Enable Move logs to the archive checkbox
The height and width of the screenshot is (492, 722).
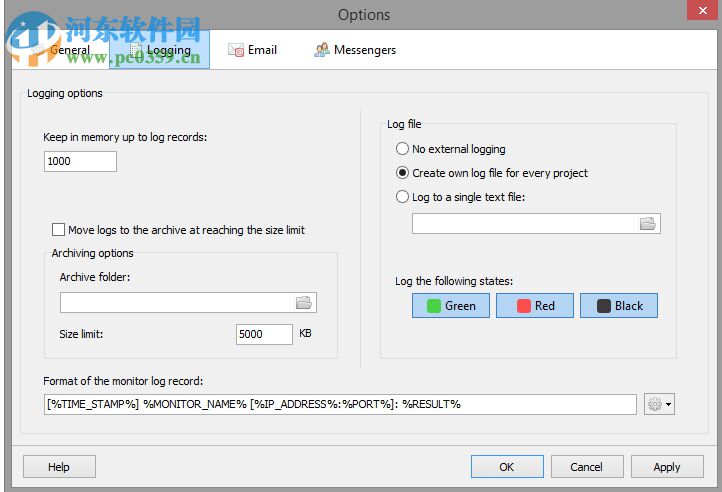coord(58,229)
